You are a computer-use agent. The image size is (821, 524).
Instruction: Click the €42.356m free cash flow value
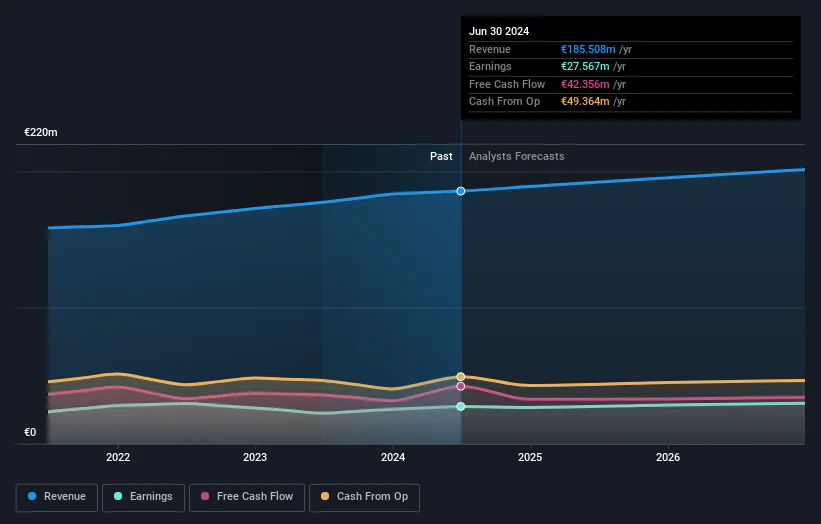click(x=585, y=84)
